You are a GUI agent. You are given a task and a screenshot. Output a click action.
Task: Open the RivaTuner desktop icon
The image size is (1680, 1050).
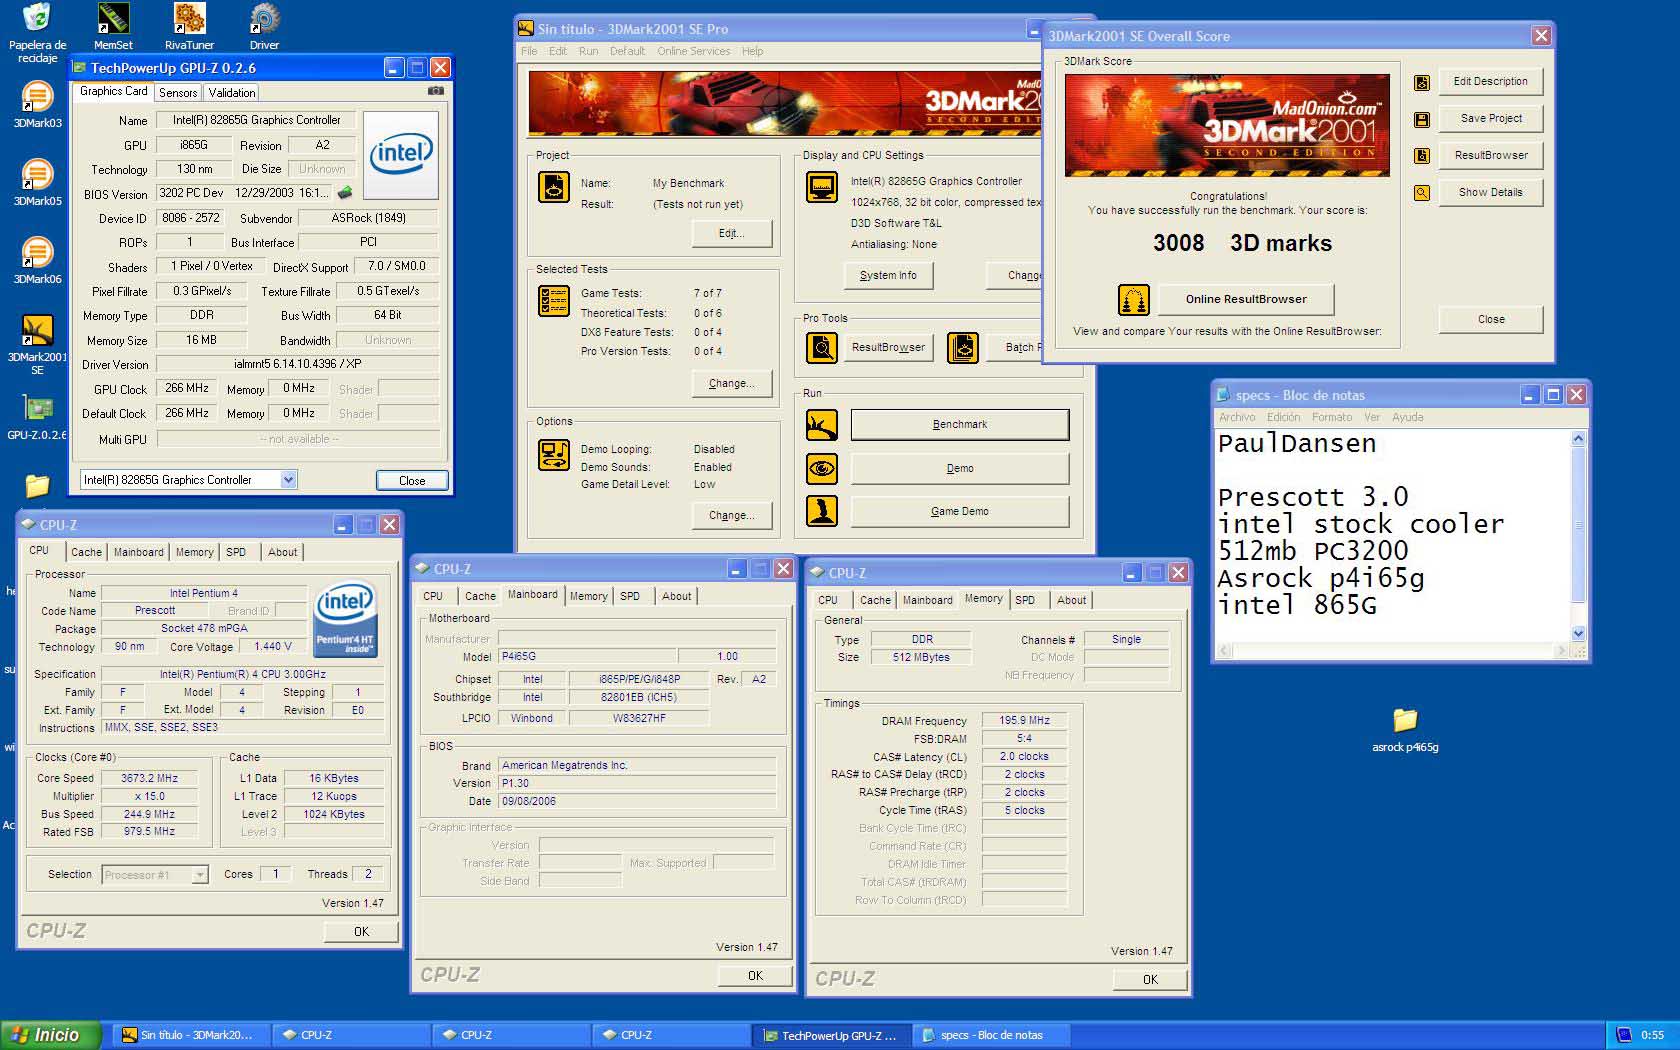[x=189, y=25]
